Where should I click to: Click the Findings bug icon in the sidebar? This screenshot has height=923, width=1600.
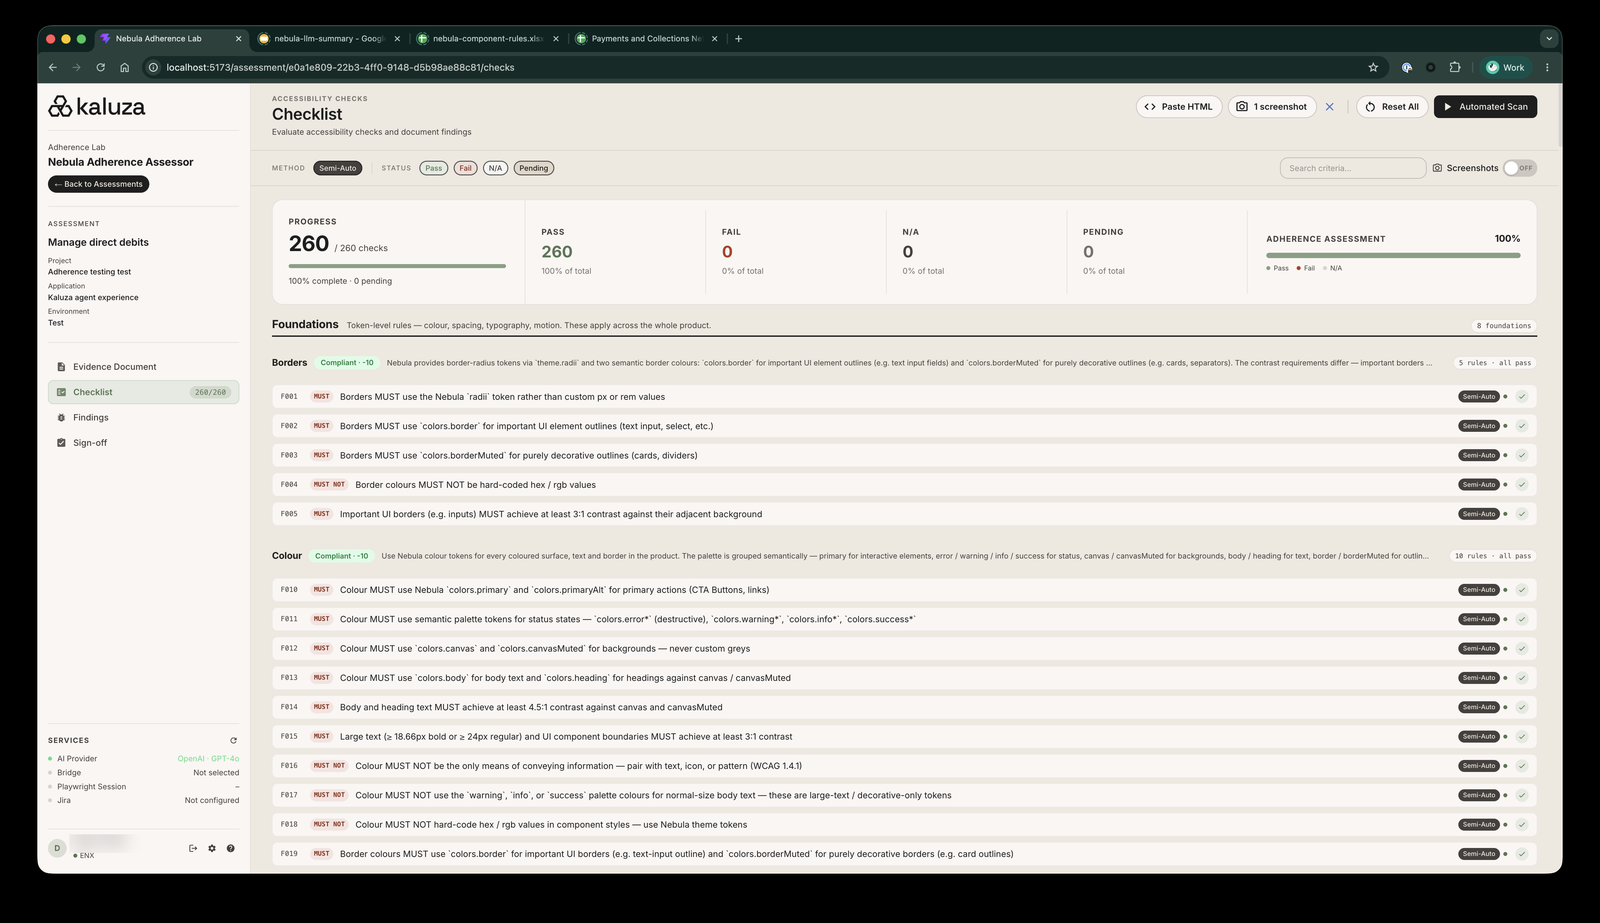[61, 418]
